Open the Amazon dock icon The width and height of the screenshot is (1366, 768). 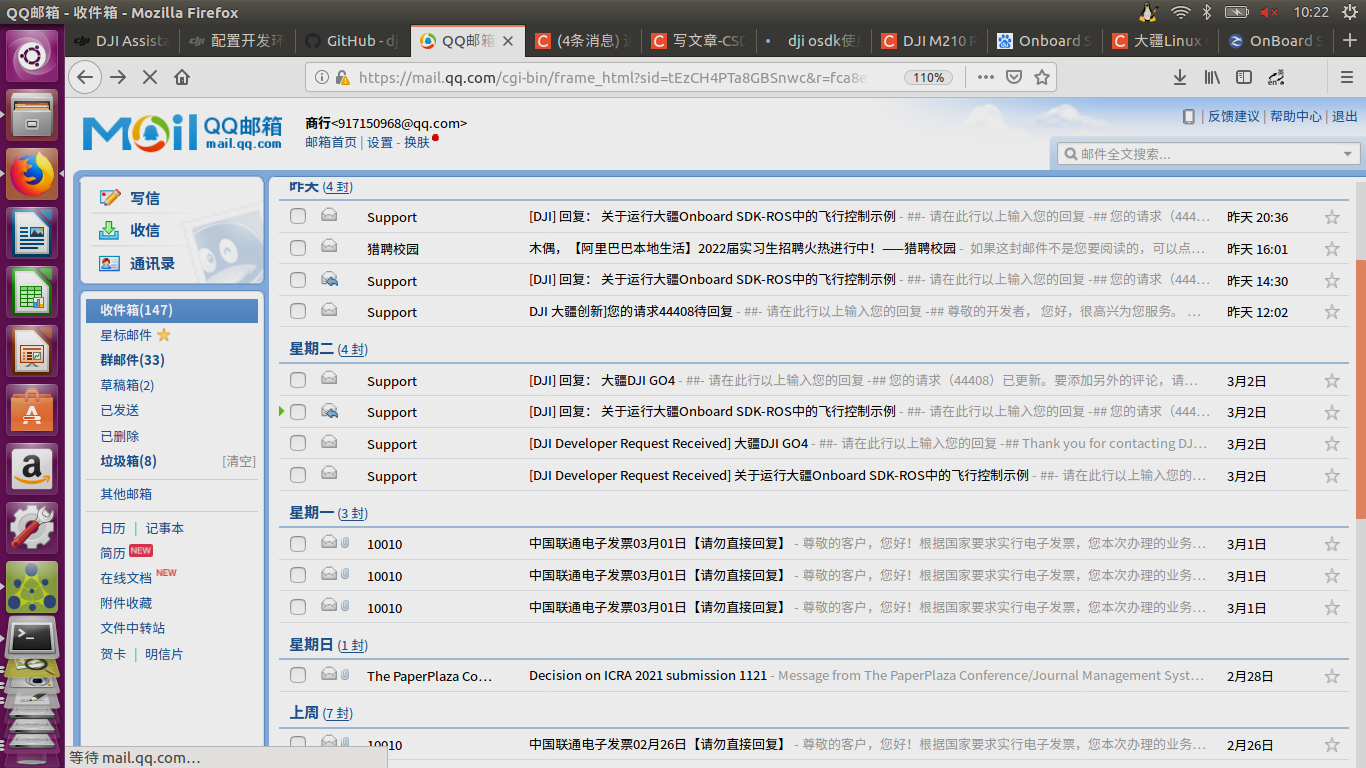click(x=32, y=469)
